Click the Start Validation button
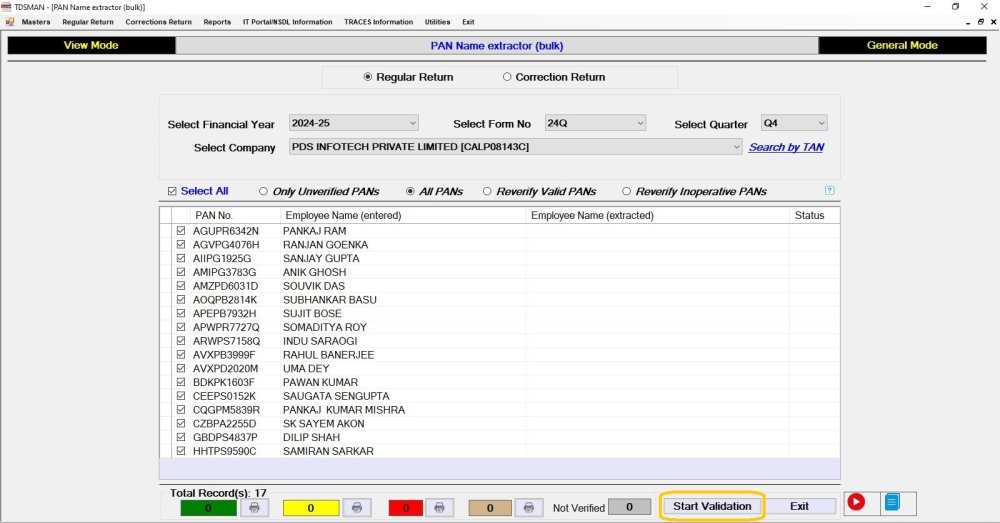Viewport: 1000px width, 523px height. coord(712,506)
